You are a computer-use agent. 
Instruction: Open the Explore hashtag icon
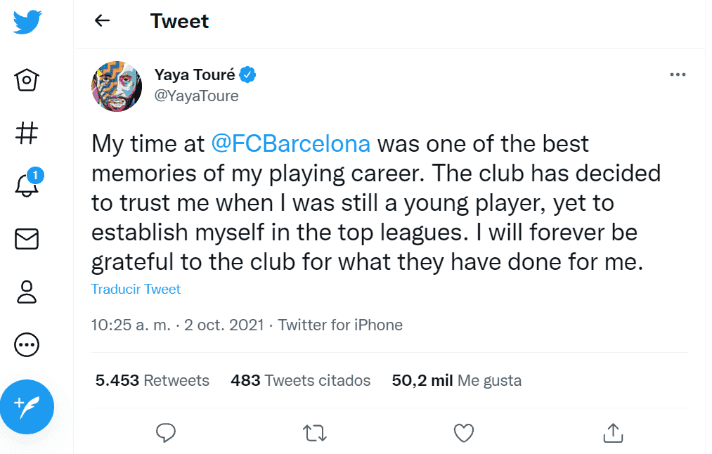pyautogui.click(x=27, y=132)
